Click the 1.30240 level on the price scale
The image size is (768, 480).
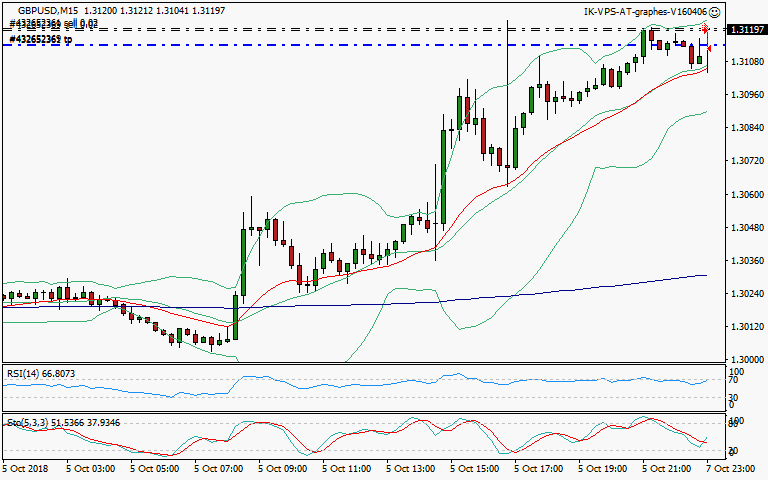[743, 294]
